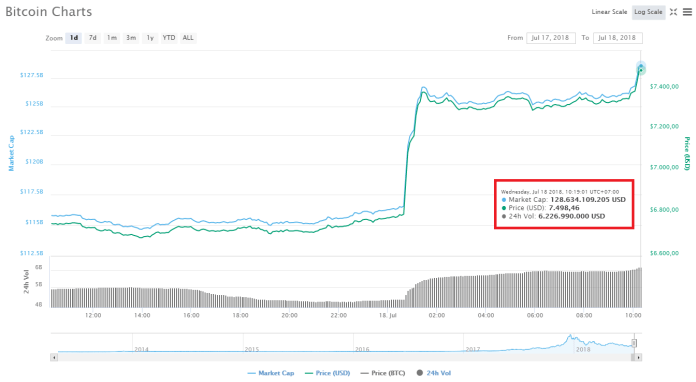Edit the From date field
The height and width of the screenshot is (382, 696).
tap(550, 38)
